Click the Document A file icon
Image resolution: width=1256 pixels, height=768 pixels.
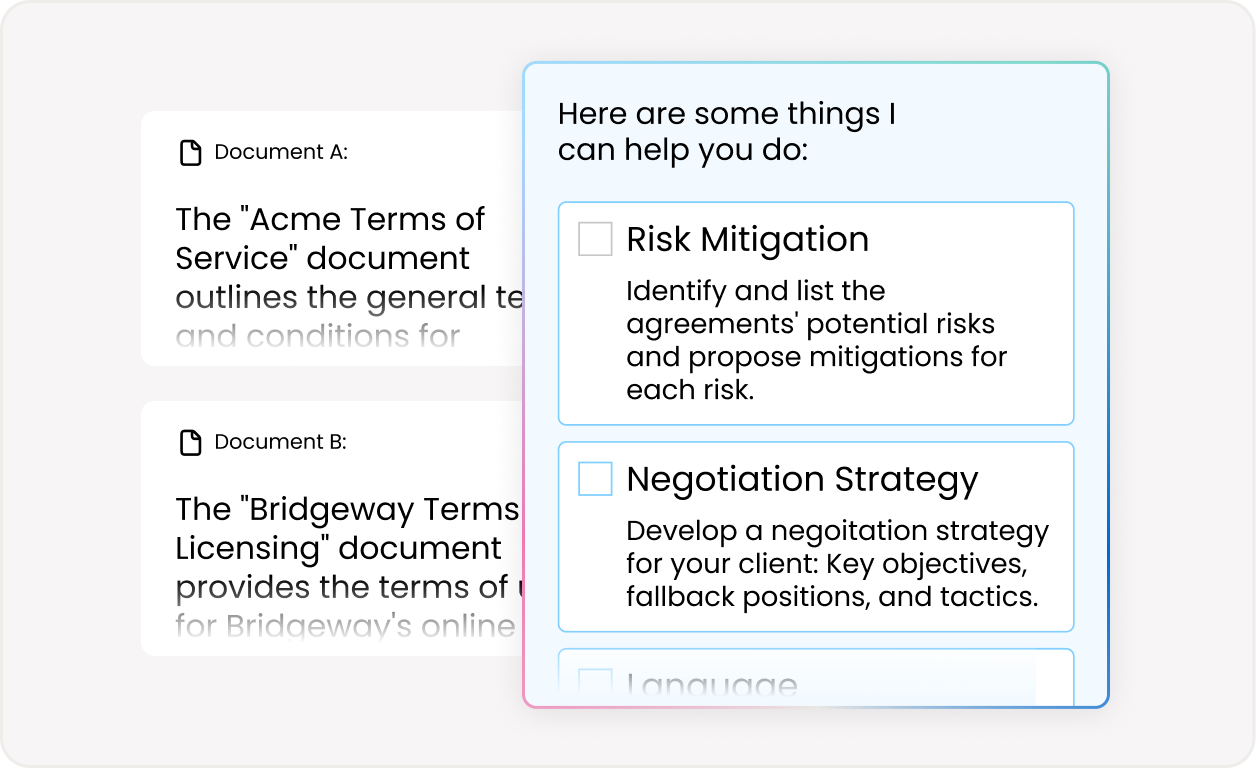click(190, 152)
